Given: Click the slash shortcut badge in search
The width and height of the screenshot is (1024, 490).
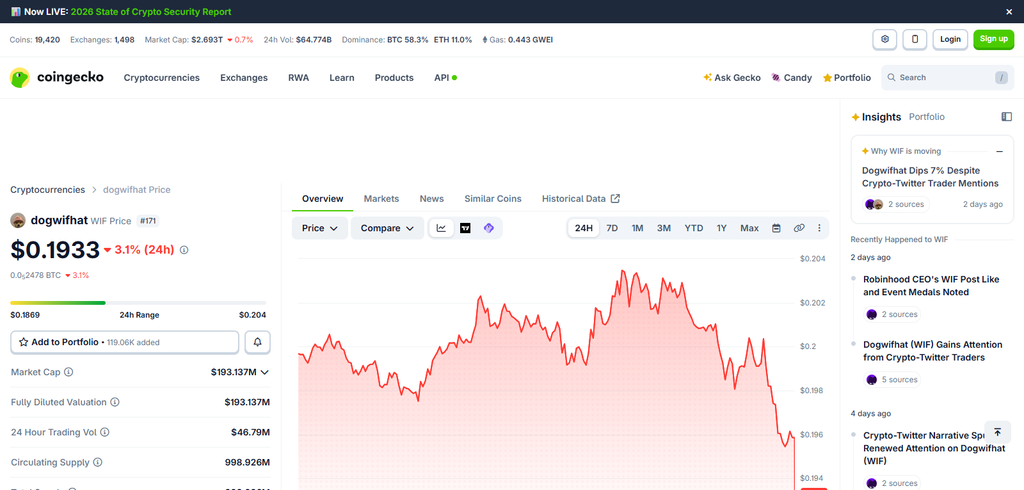Looking at the screenshot, I should tap(1001, 78).
